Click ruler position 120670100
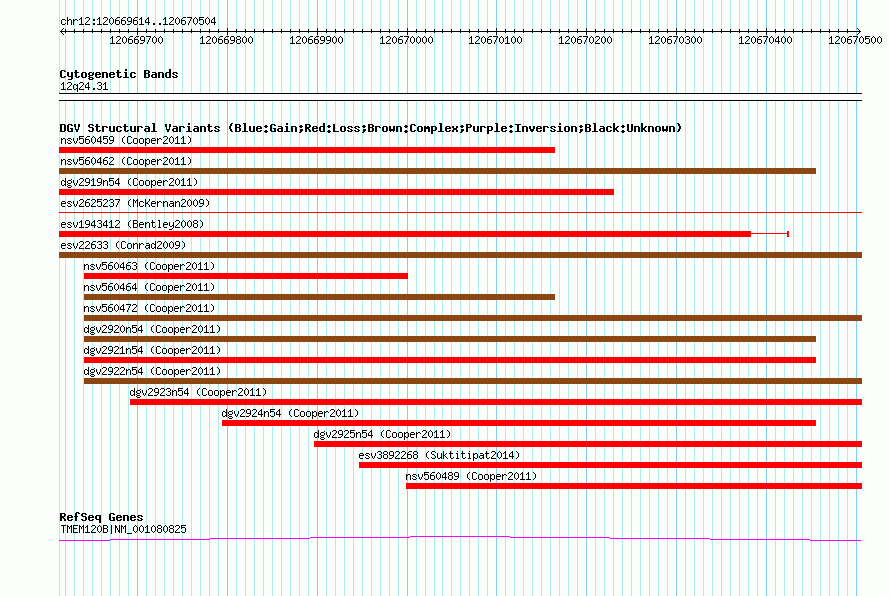Image resolution: width=890 pixels, height=596 pixels. (x=496, y=40)
